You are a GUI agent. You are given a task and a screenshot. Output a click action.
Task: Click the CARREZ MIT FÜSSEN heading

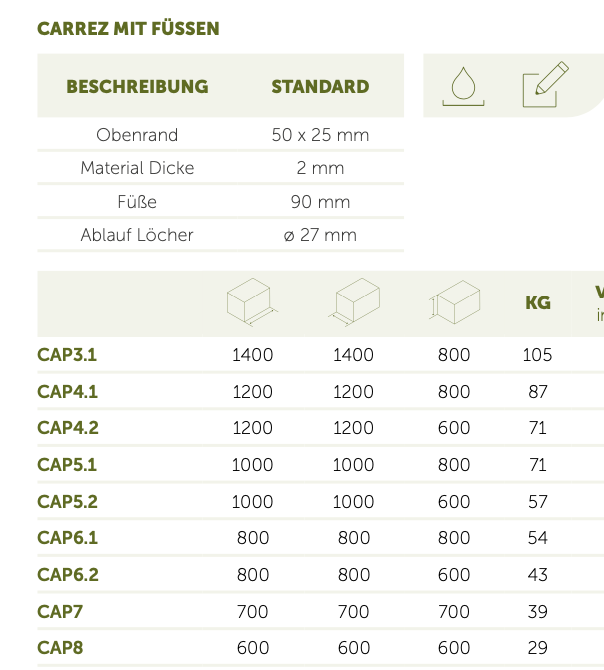[x=128, y=28]
